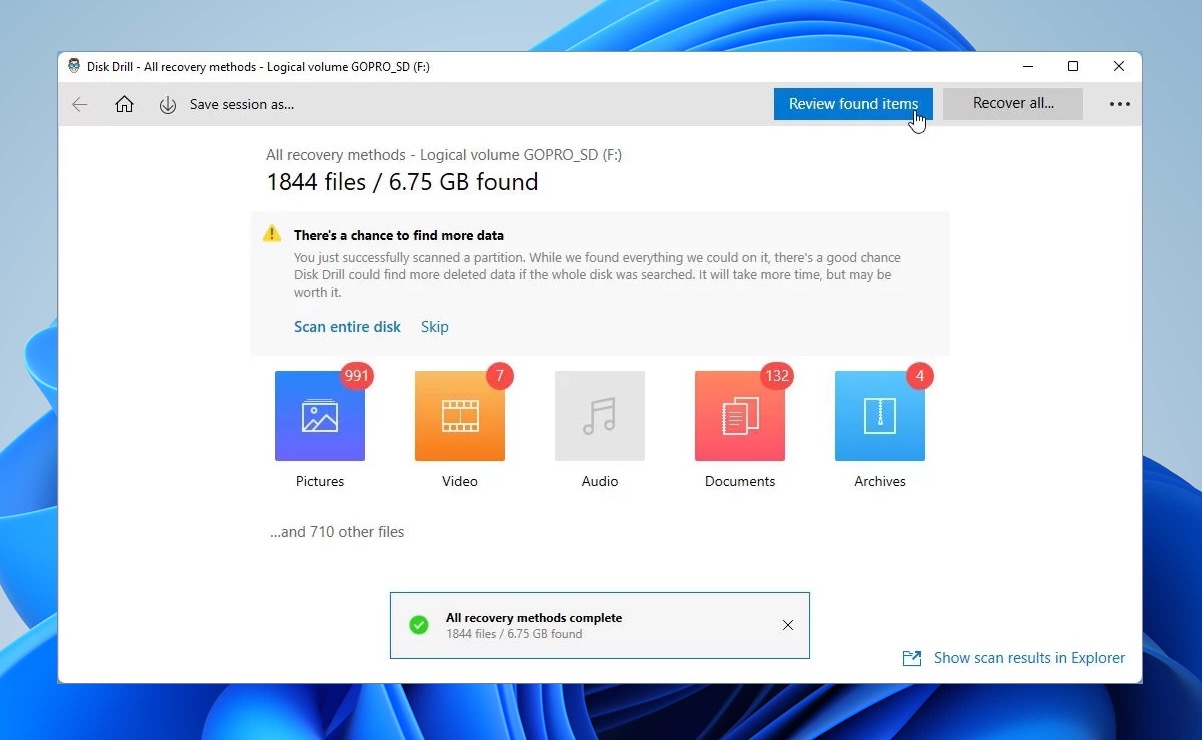
Task: Click the Audio label text
Action: [600, 481]
